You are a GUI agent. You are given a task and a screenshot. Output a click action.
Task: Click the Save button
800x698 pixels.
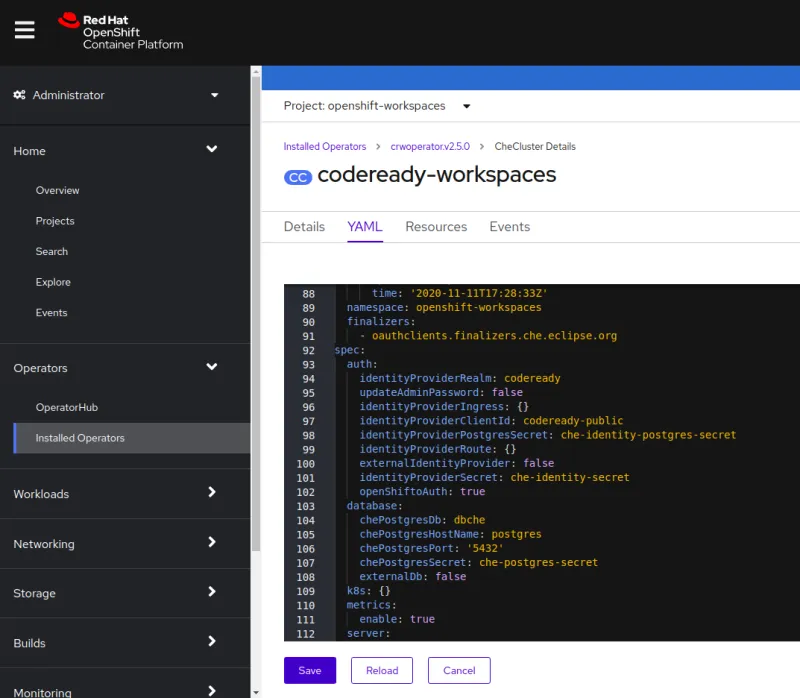[x=310, y=670]
